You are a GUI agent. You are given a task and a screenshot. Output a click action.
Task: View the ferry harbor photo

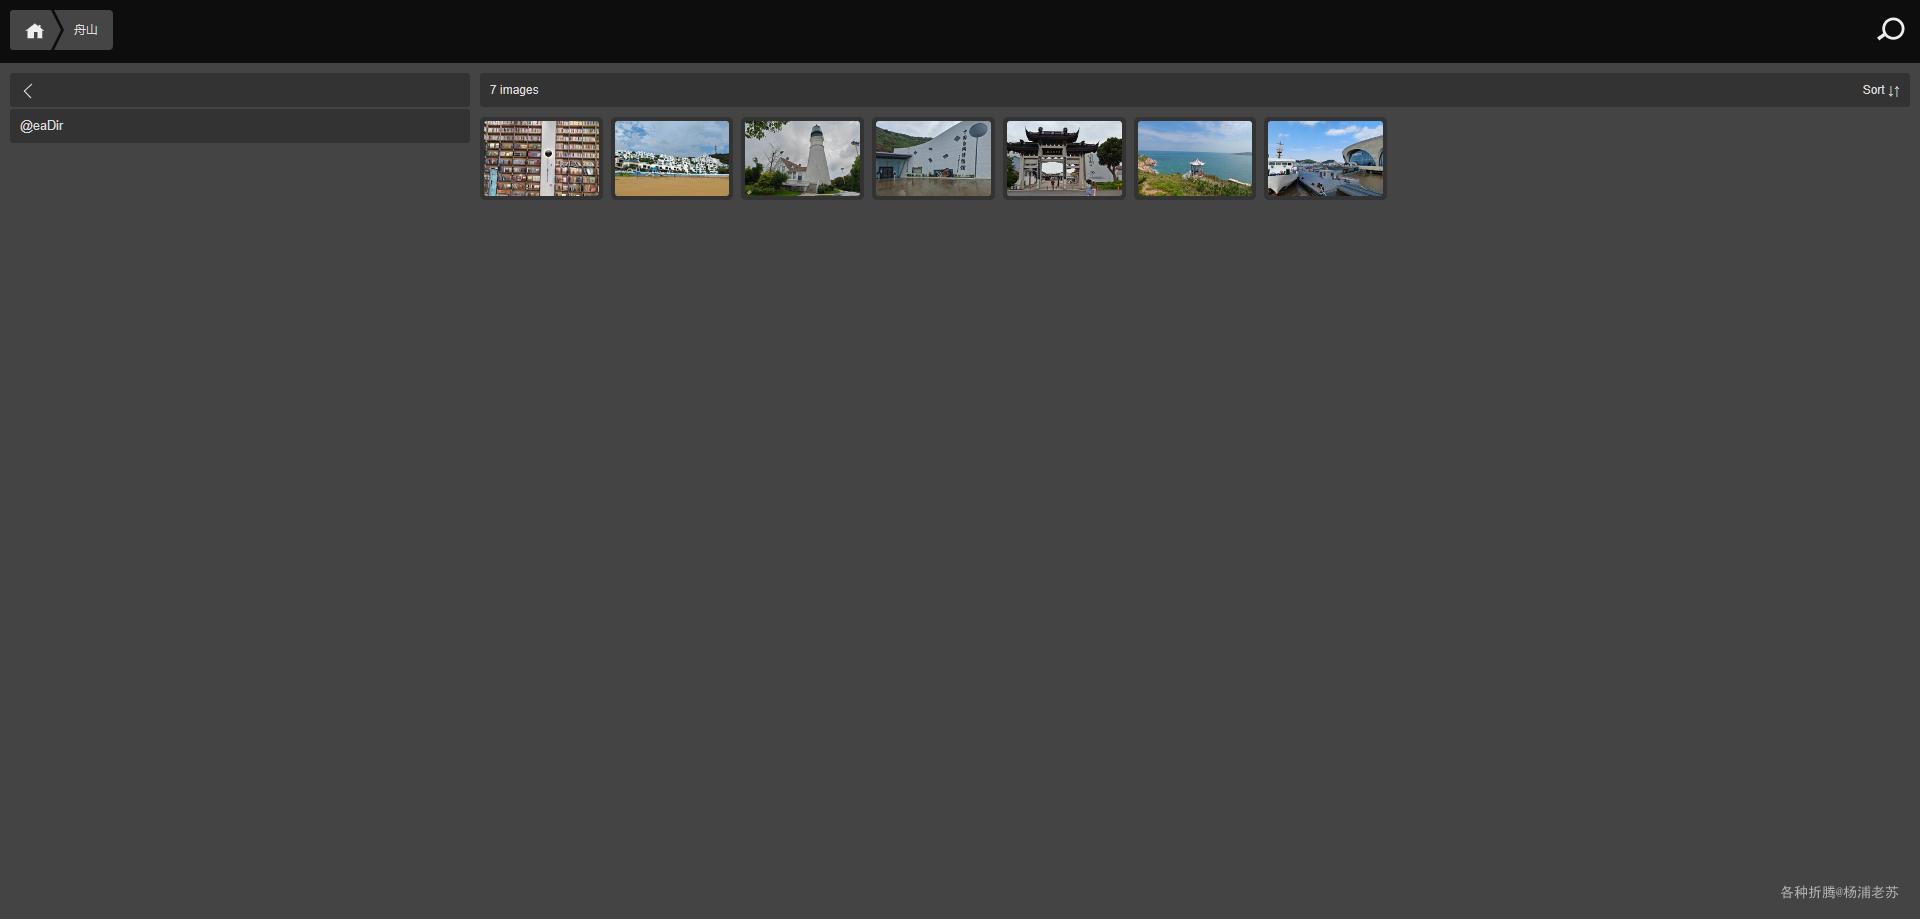[1325, 159]
